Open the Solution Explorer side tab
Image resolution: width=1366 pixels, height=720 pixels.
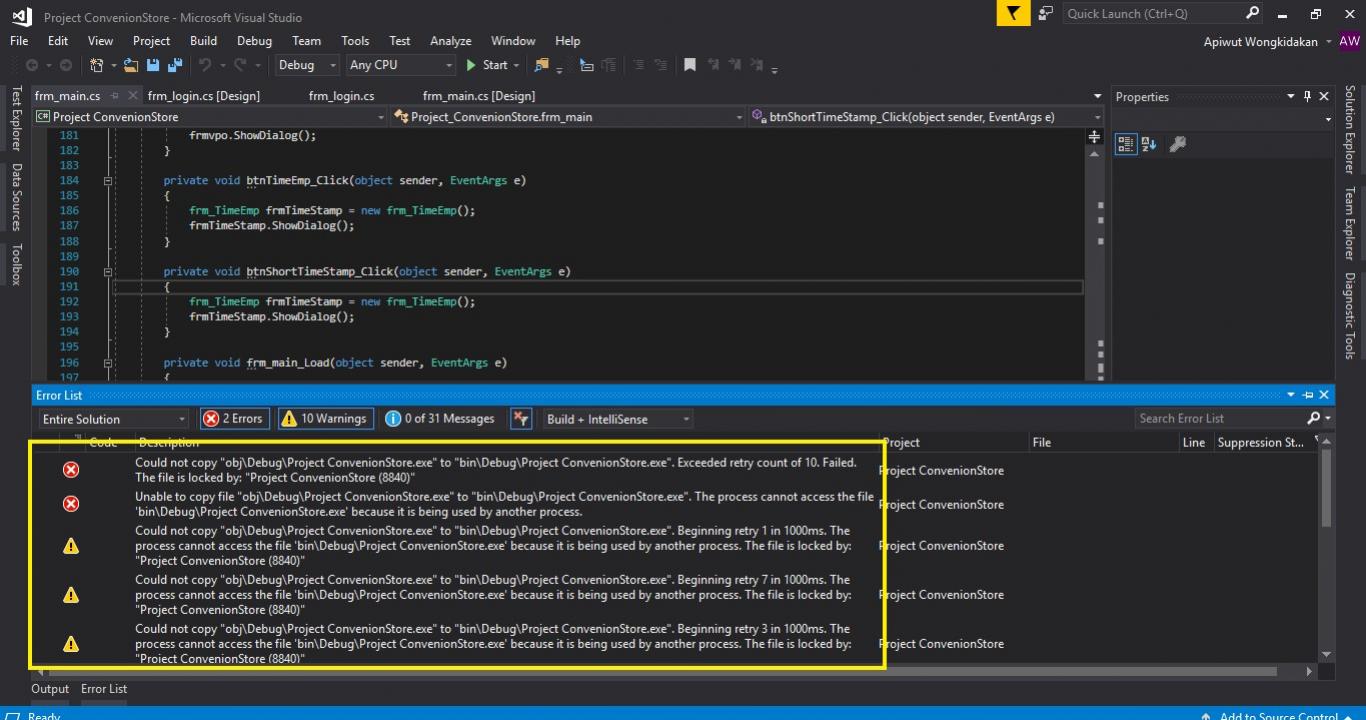point(1349,129)
